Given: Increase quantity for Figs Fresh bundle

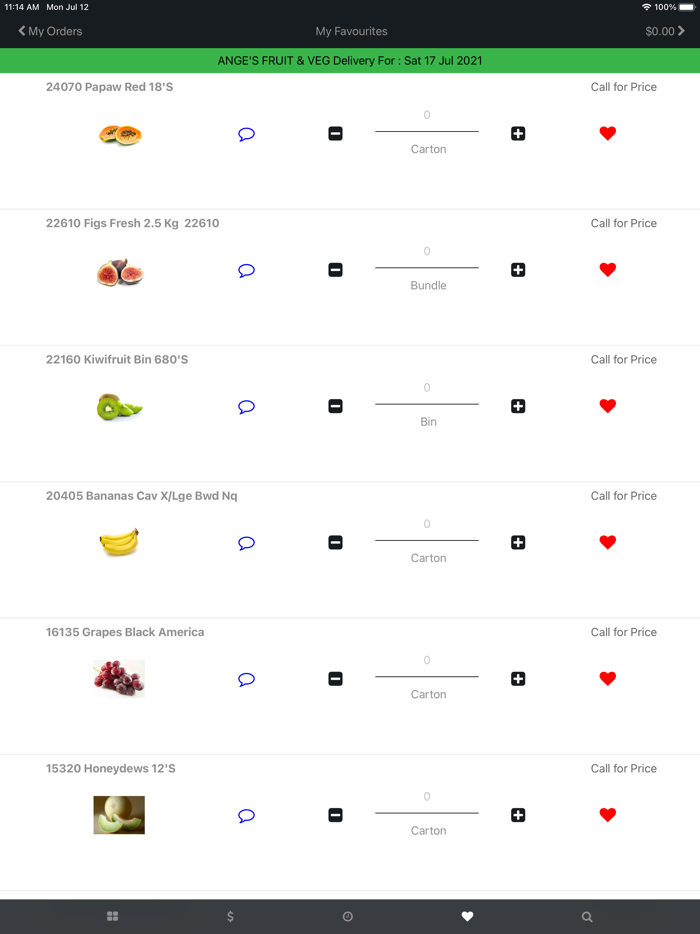Looking at the screenshot, I should [x=518, y=269].
